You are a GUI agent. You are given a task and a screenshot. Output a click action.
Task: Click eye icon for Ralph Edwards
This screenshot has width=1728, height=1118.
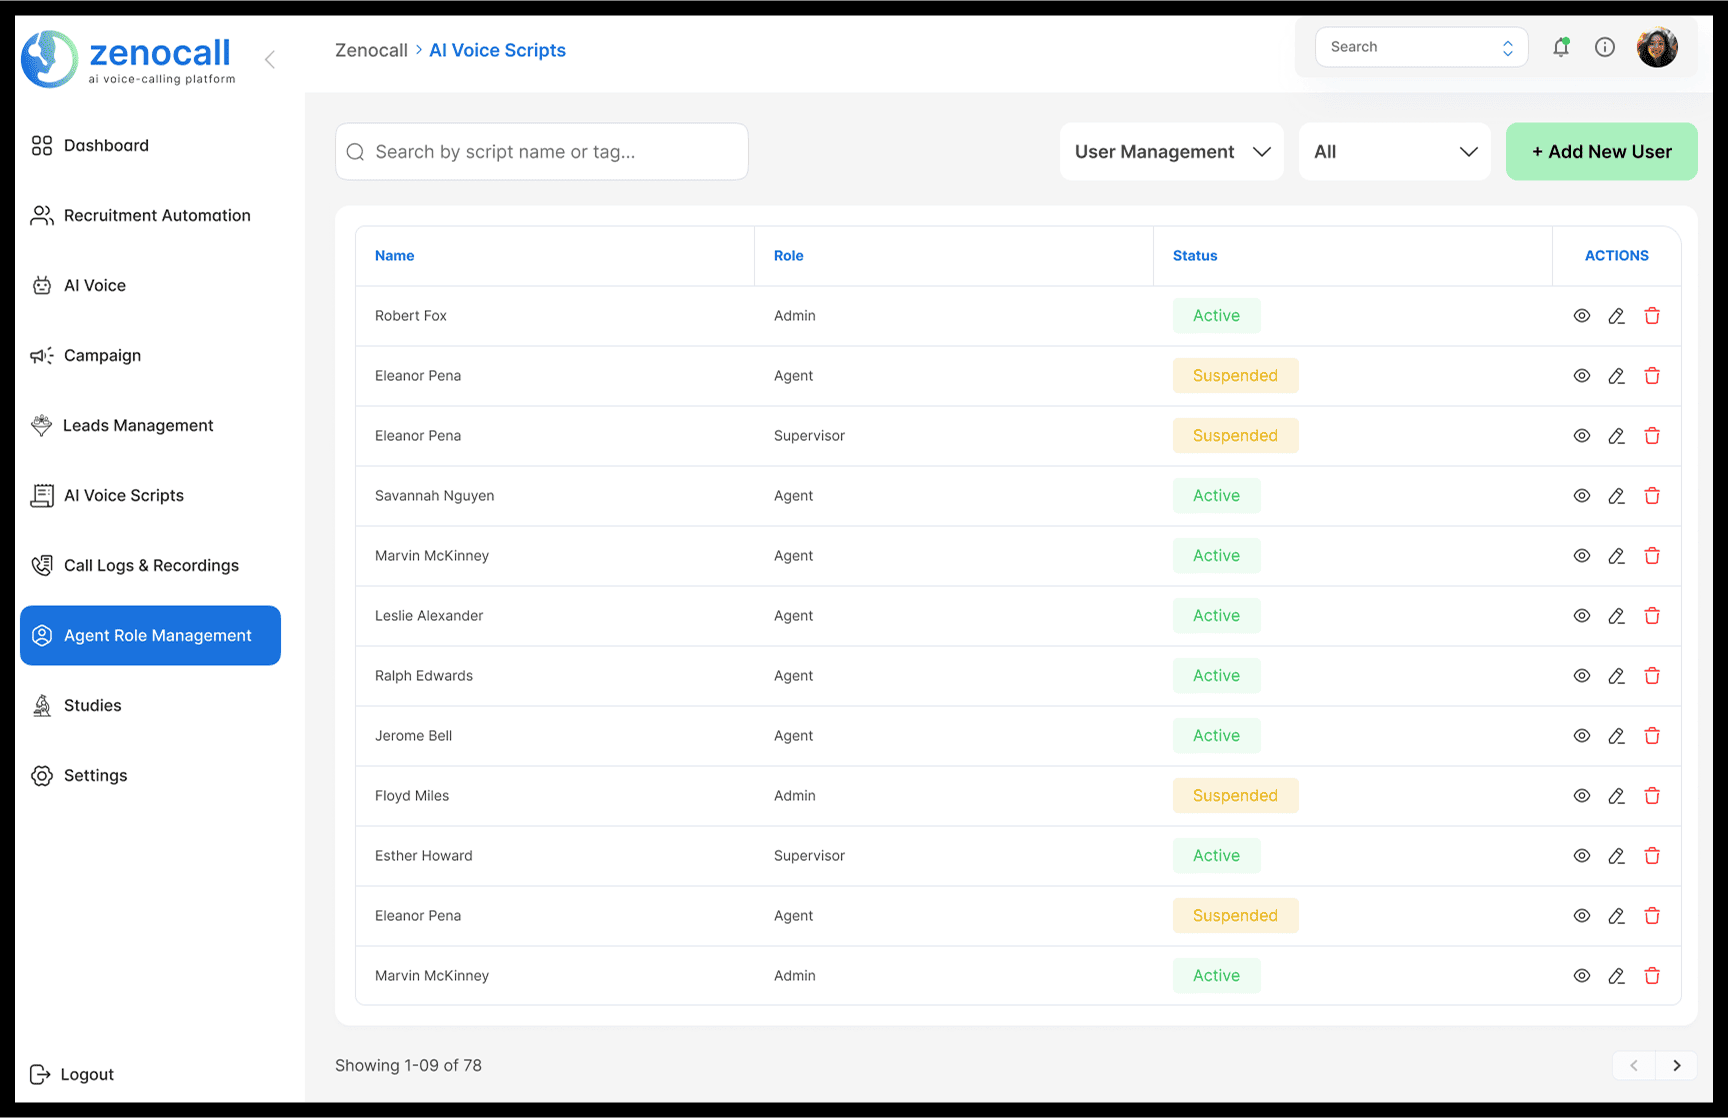pyautogui.click(x=1581, y=676)
